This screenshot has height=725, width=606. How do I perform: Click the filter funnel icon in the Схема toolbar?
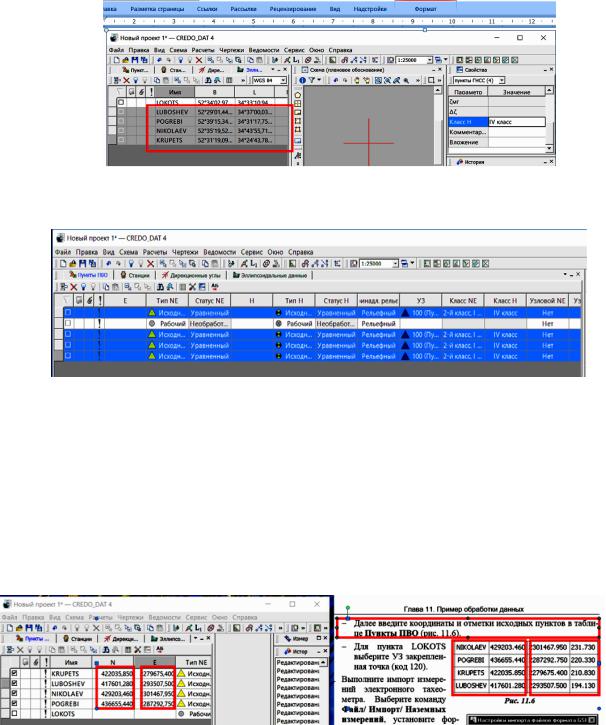[x=312, y=80]
